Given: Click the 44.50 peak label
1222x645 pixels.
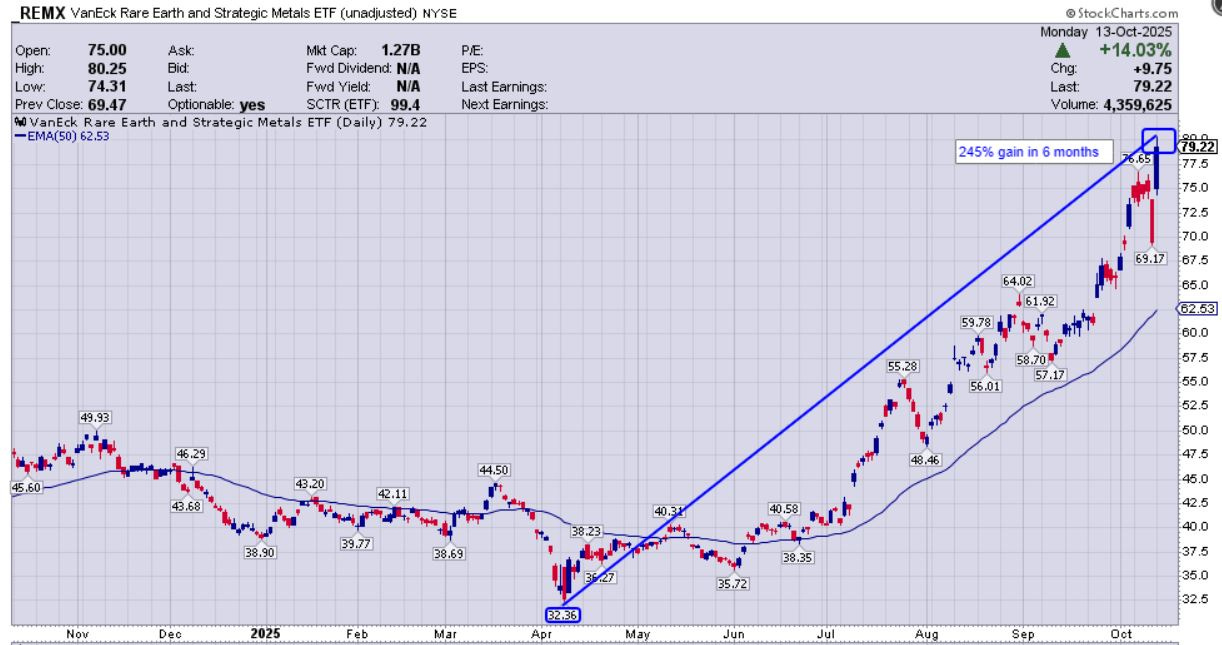Looking at the screenshot, I should coord(494,470).
